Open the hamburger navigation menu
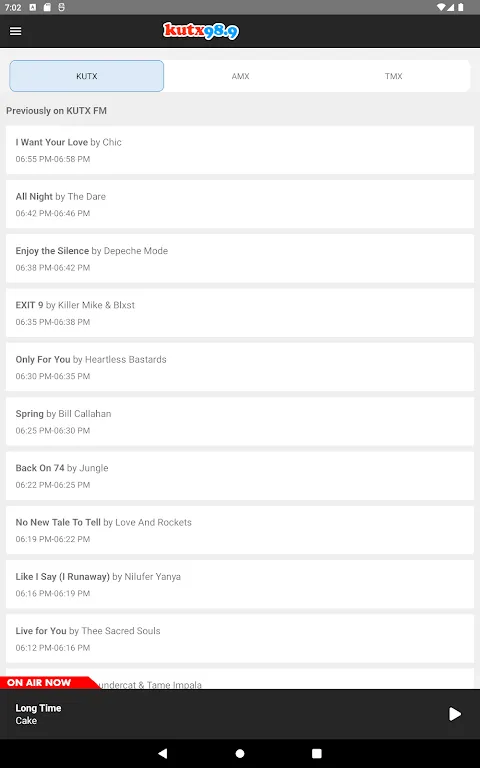The height and width of the screenshot is (768, 480). click(16, 31)
